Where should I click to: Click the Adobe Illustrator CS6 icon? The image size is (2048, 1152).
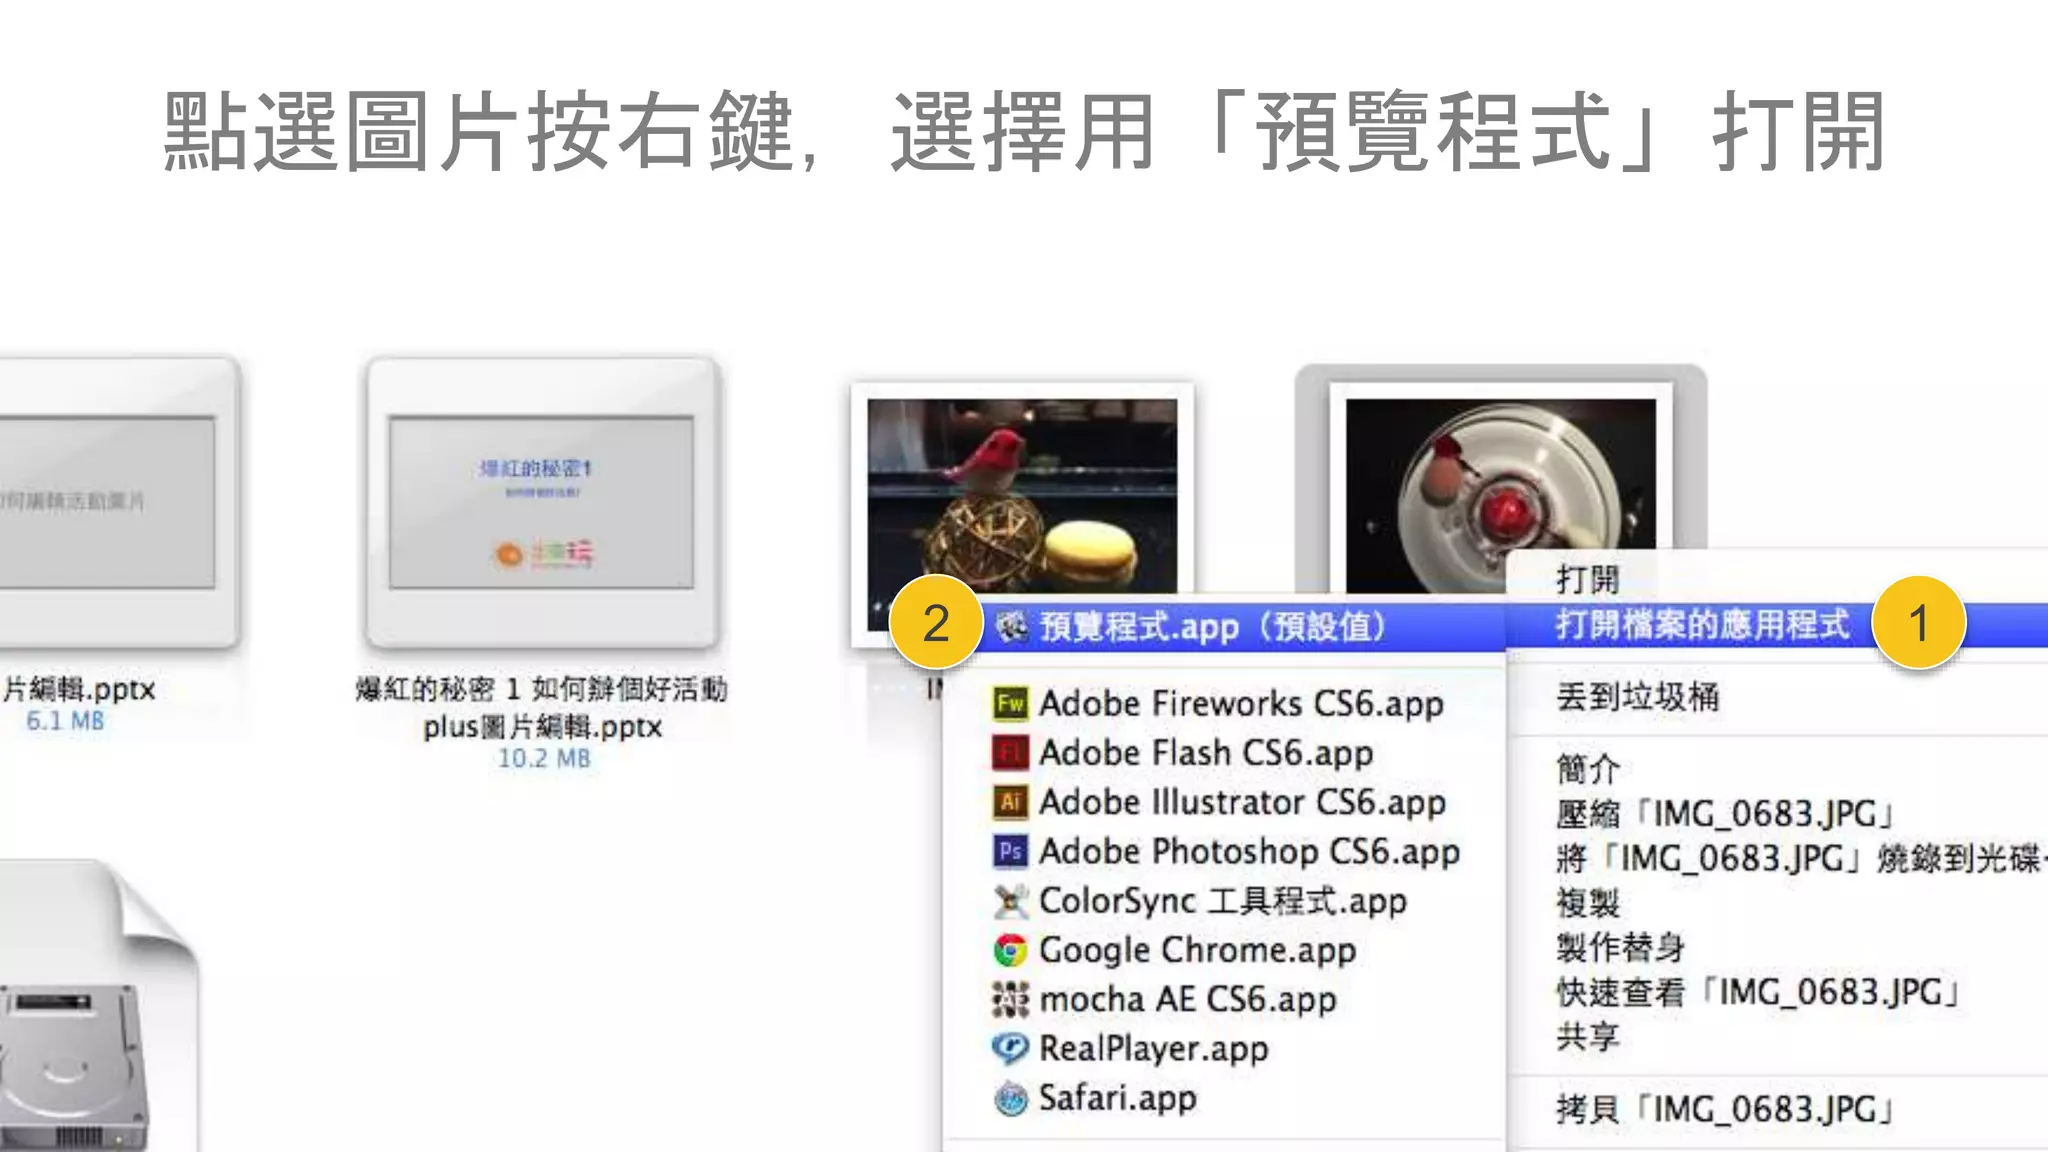click(1010, 801)
